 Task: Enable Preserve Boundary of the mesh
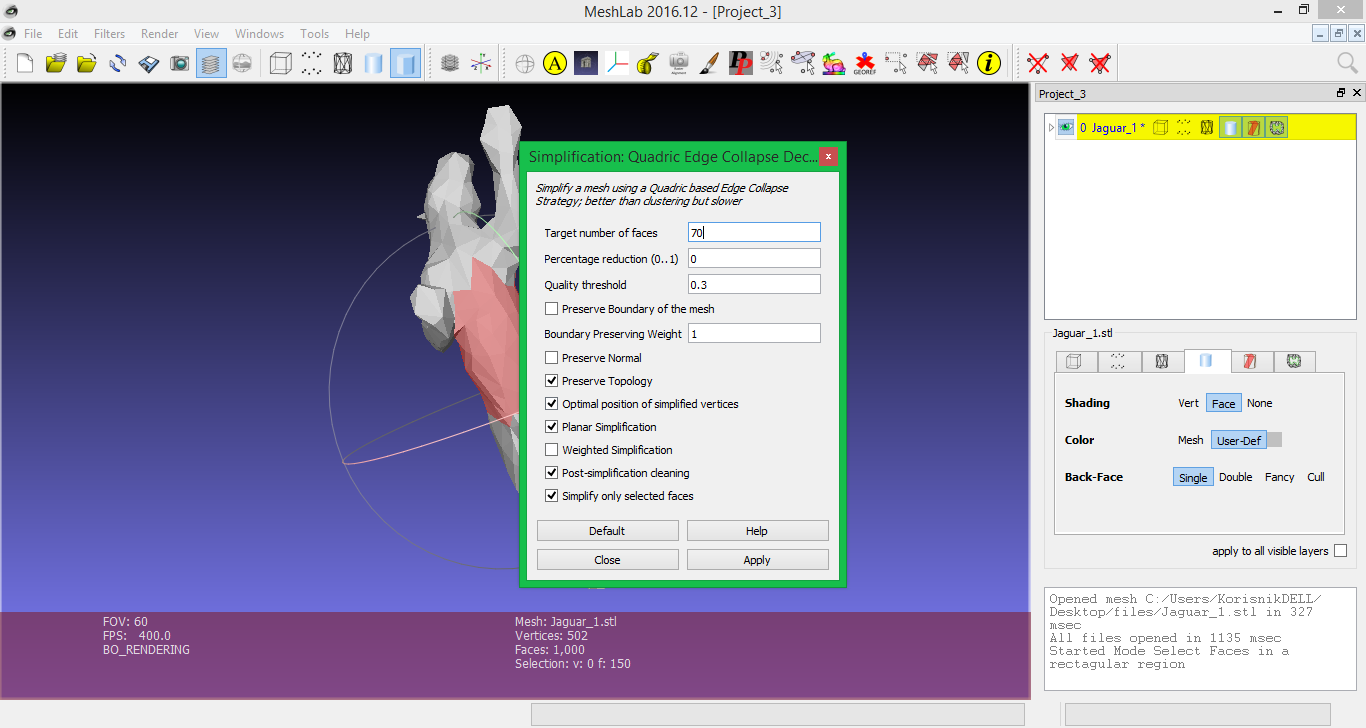coord(552,309)
